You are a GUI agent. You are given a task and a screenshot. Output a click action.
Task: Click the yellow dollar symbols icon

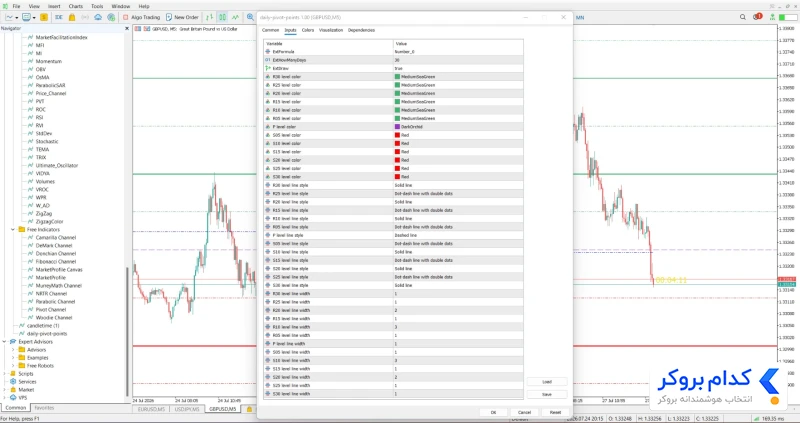pyautogui.click(x=44, y=17)
